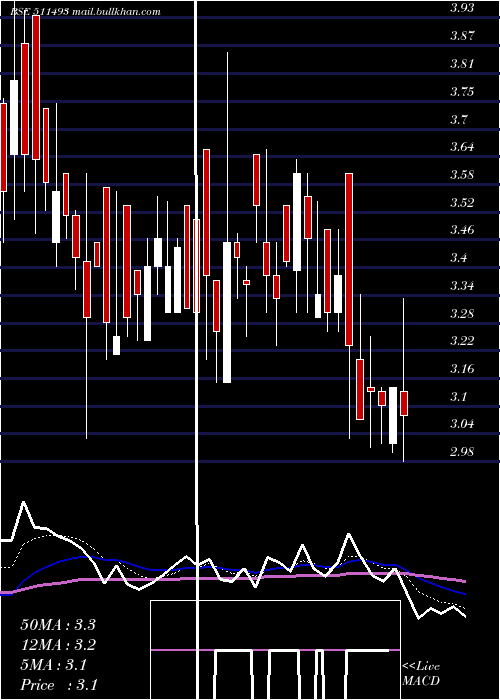Click the 3.34 price axis label

coord(462,285)
